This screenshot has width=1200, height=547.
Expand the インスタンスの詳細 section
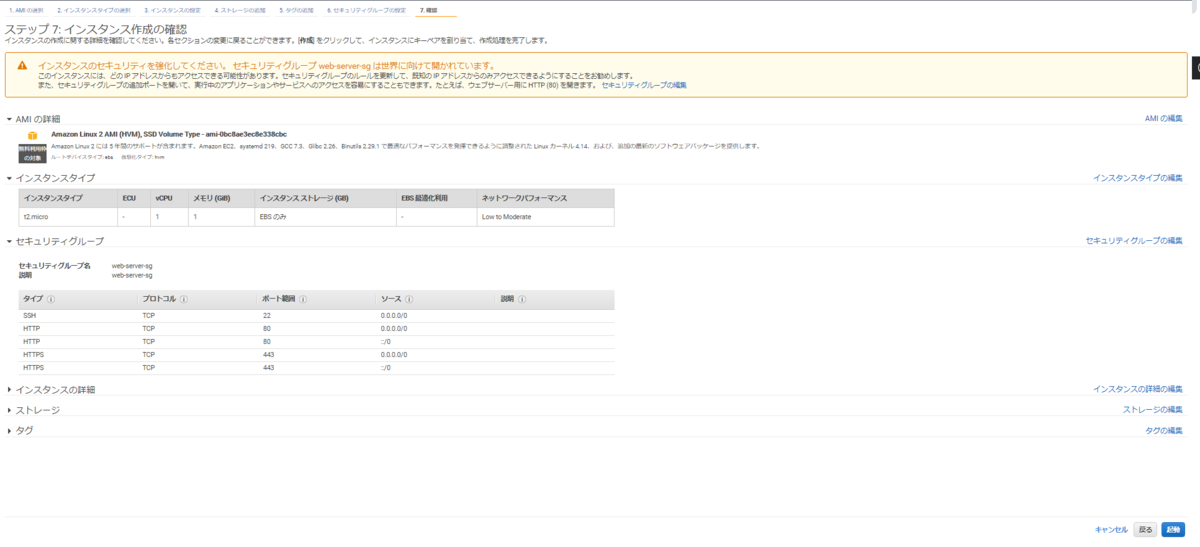(10, 389)
